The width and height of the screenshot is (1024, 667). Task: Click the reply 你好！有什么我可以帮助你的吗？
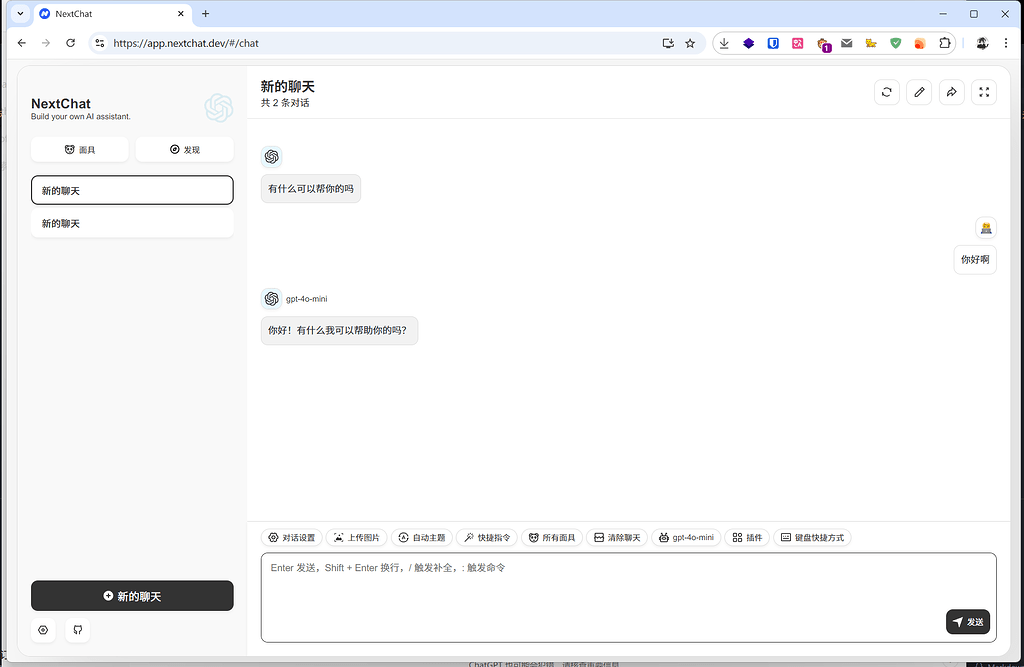(339, 331)
